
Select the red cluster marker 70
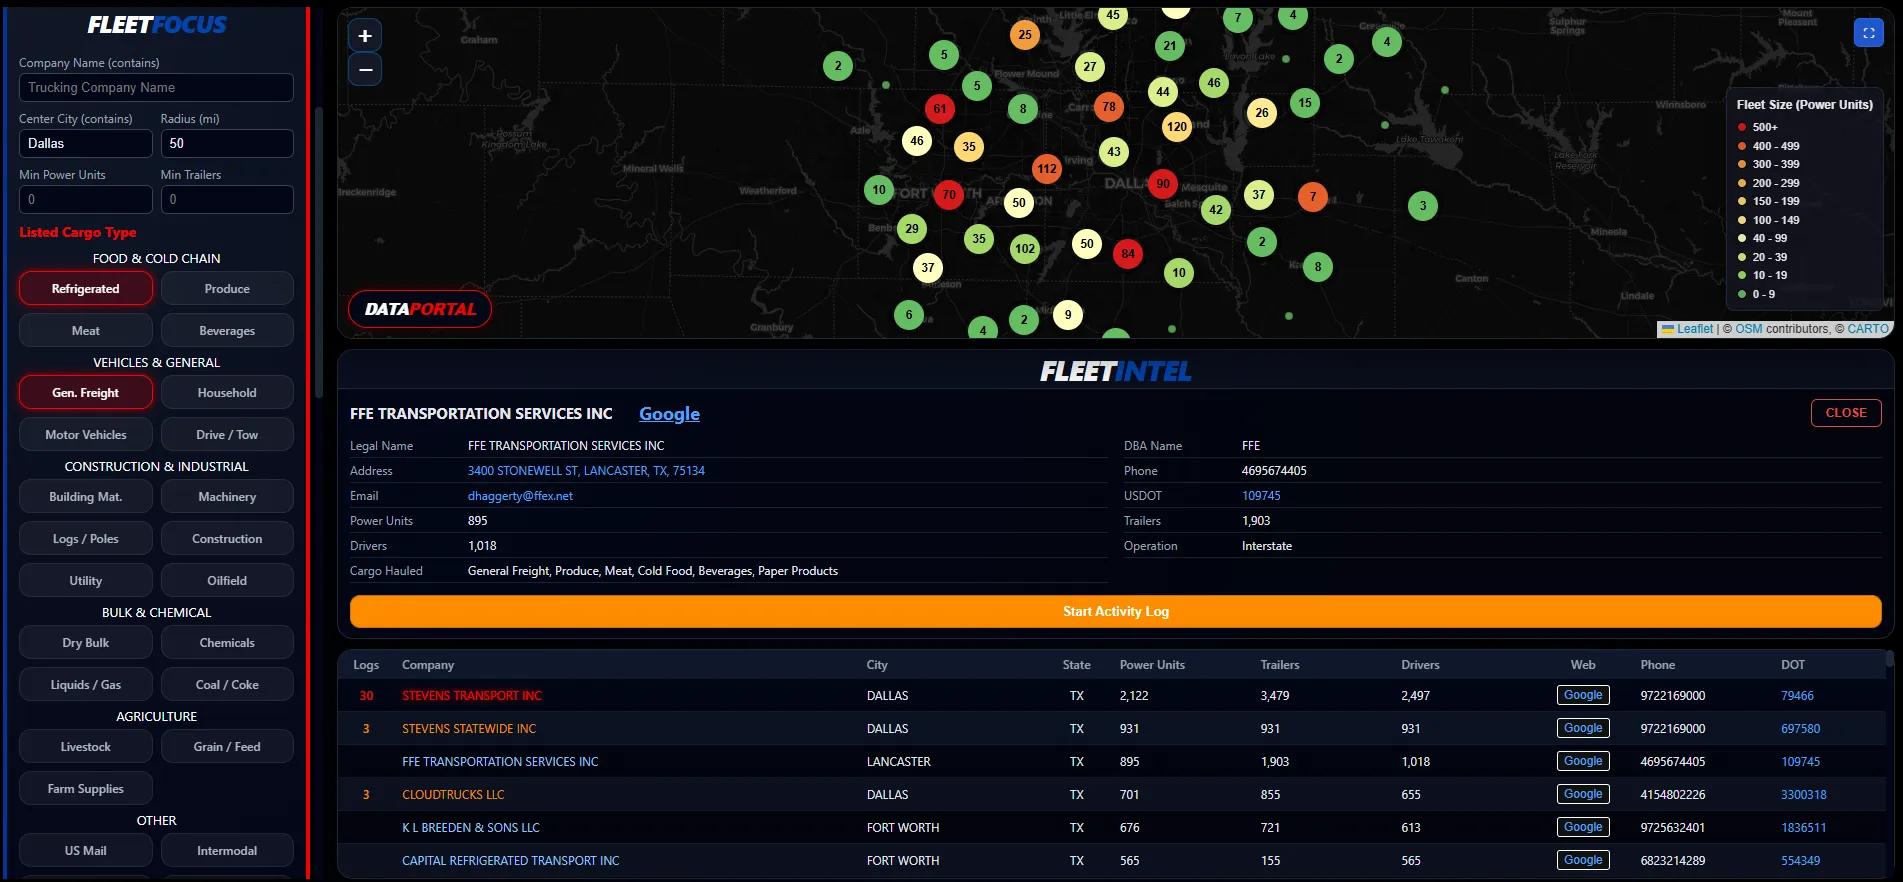(x=949, y=194)
